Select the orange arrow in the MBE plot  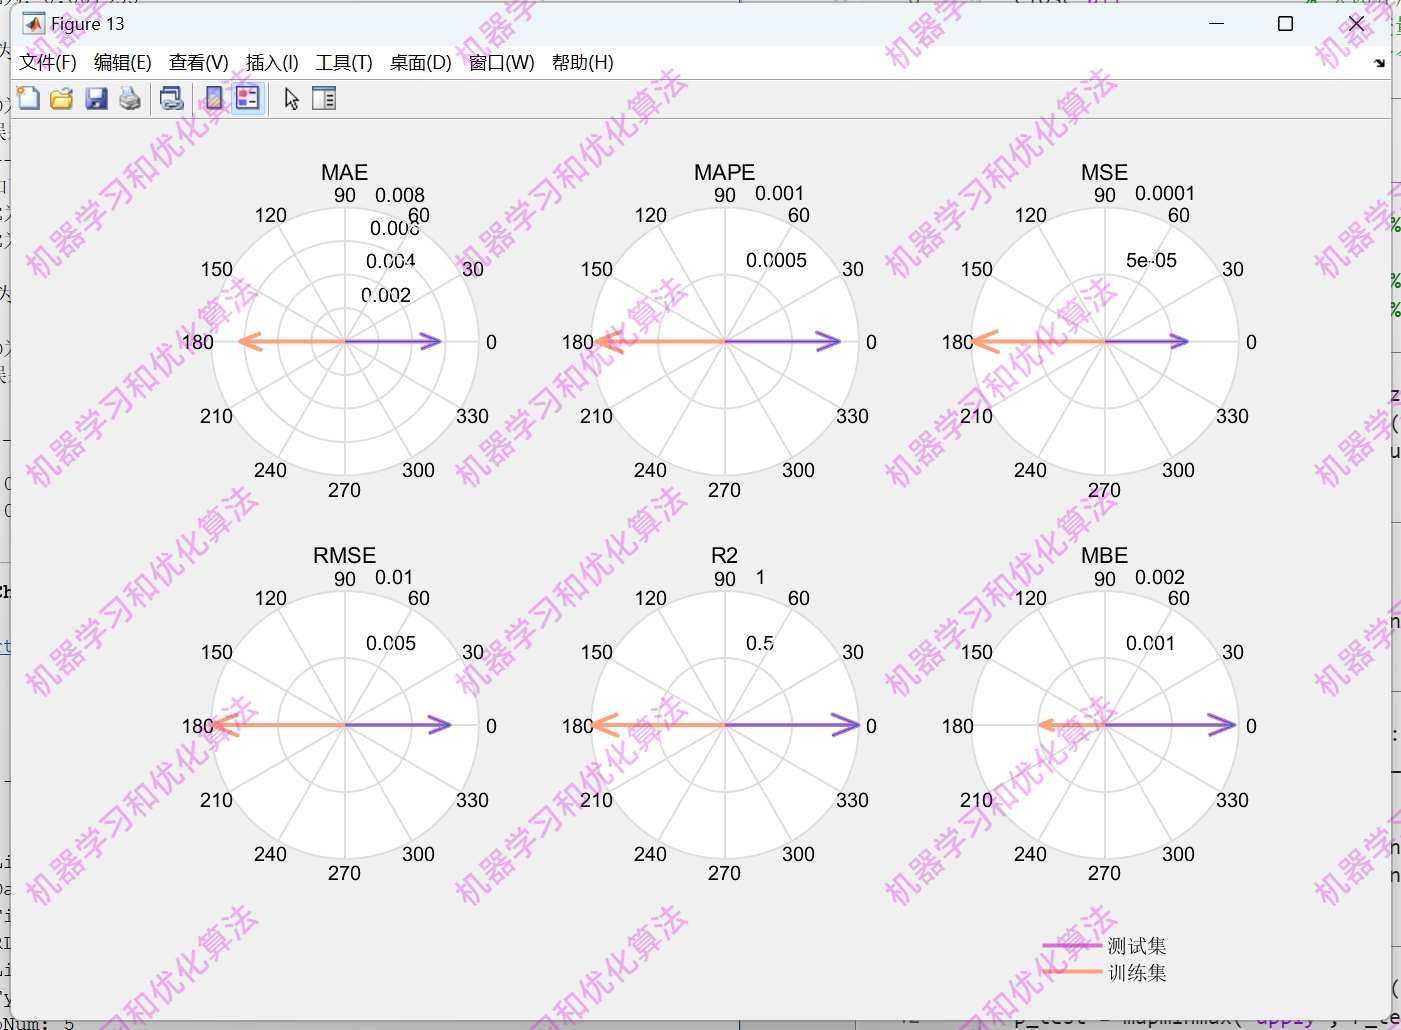pyautogui.click(x=1071, y=725)
